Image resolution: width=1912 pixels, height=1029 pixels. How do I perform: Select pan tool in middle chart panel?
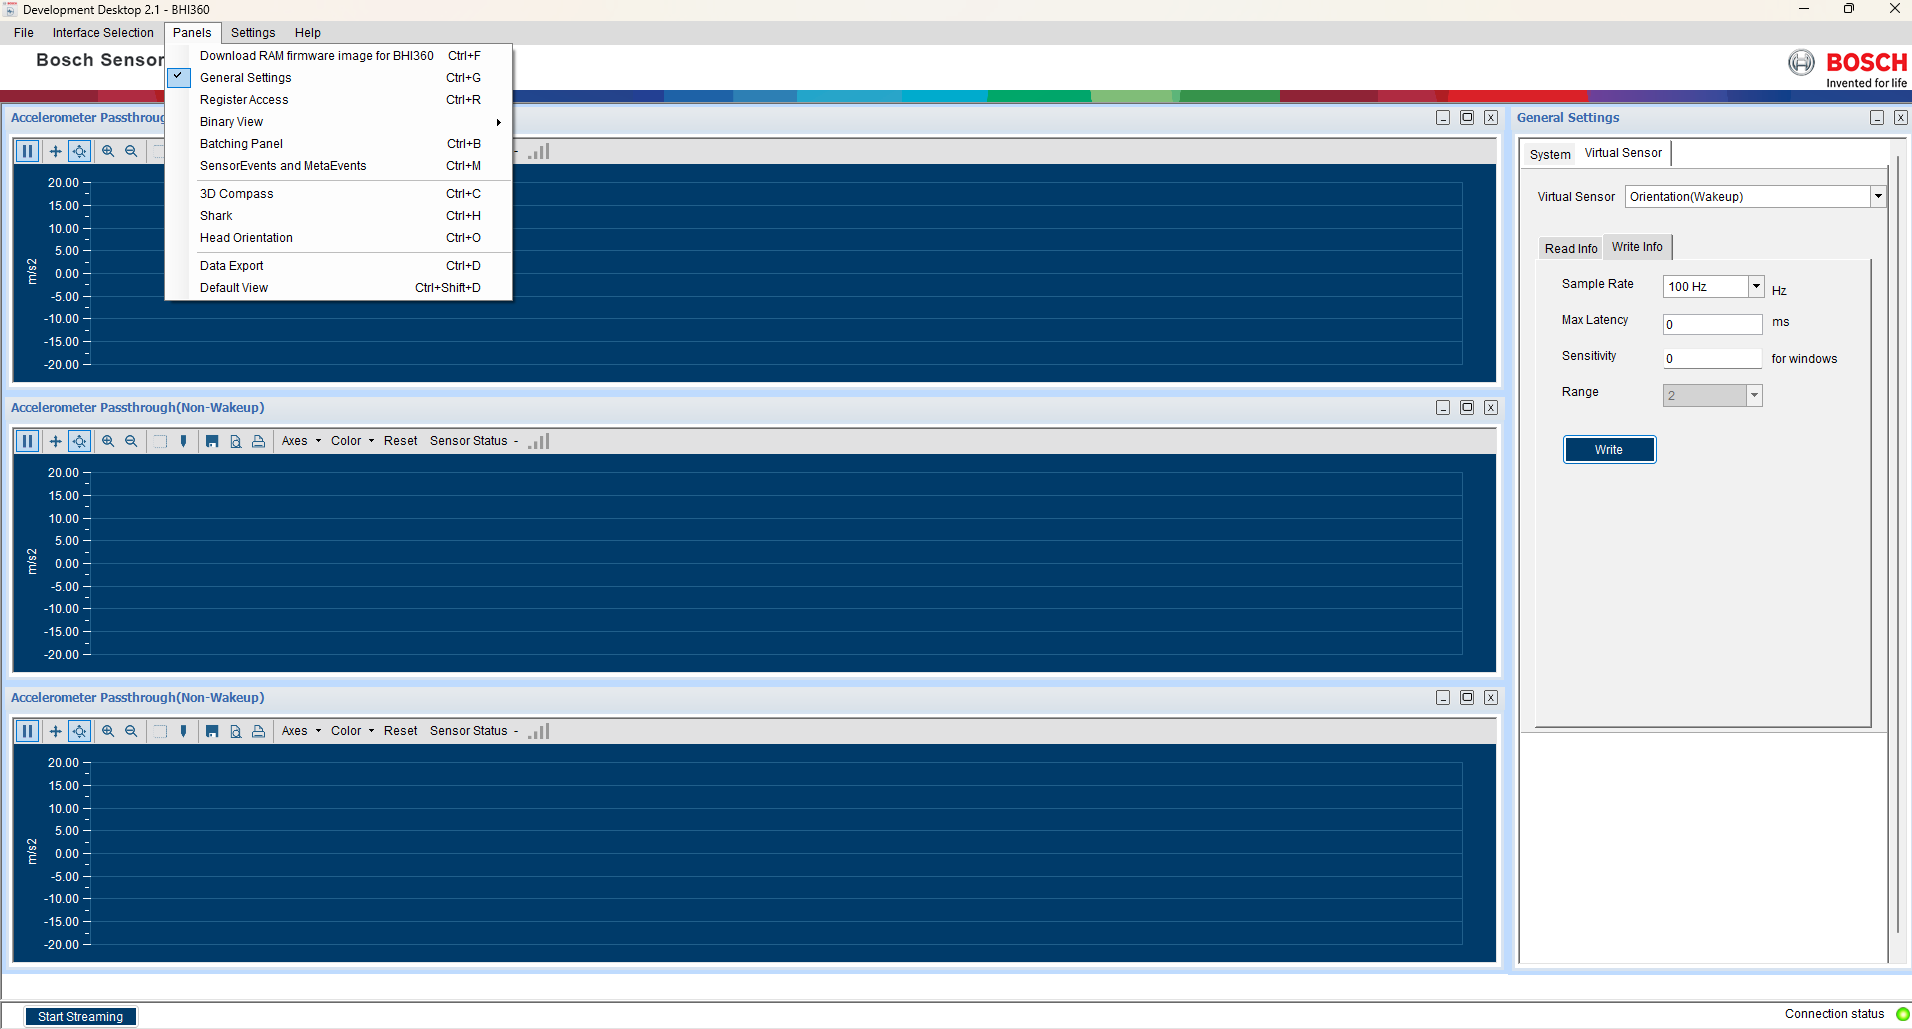[55, 441]
